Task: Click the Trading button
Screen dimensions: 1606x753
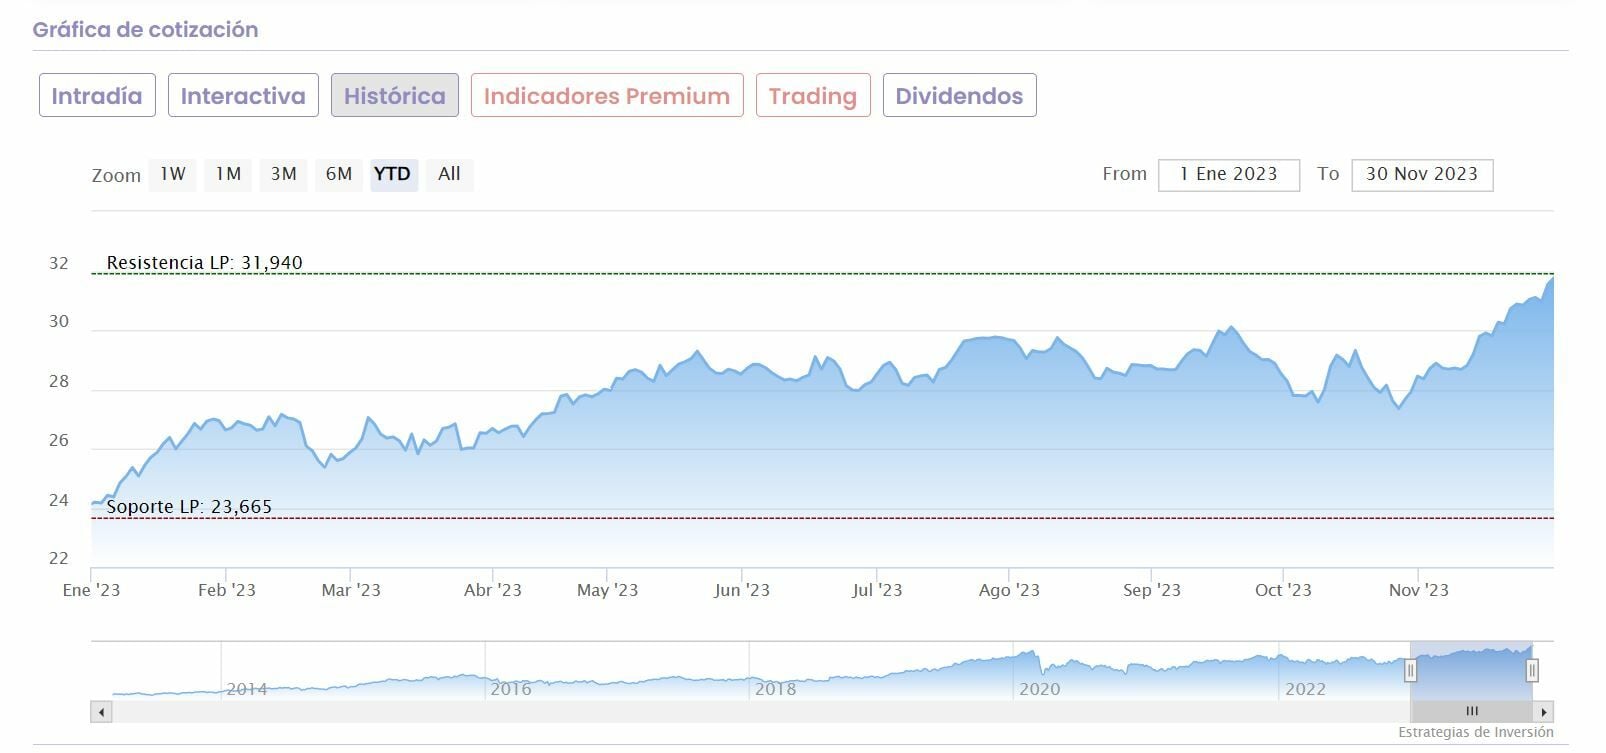Action: coord(813,96)
